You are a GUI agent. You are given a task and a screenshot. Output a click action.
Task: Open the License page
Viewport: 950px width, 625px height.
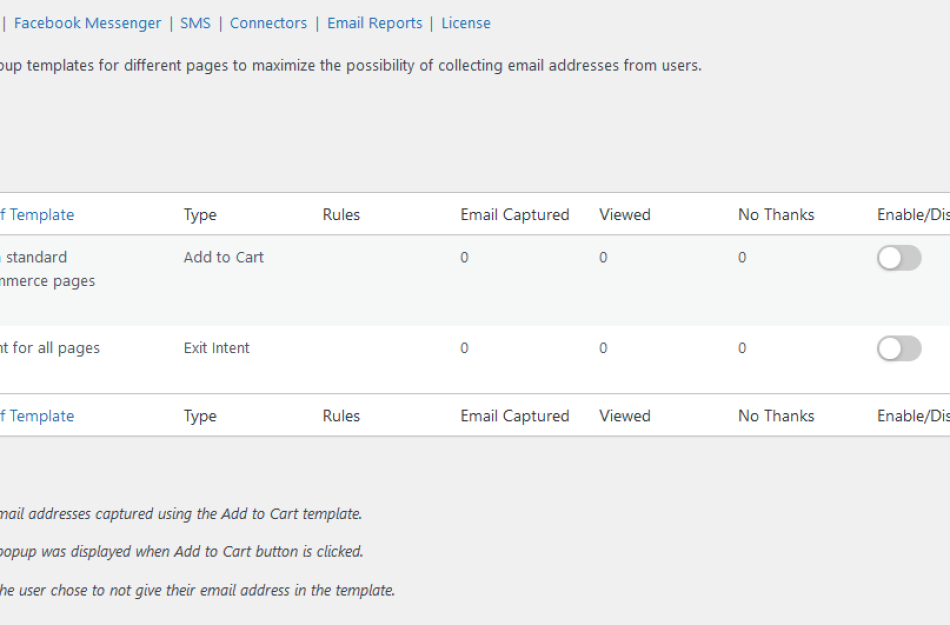coord(466,22)
